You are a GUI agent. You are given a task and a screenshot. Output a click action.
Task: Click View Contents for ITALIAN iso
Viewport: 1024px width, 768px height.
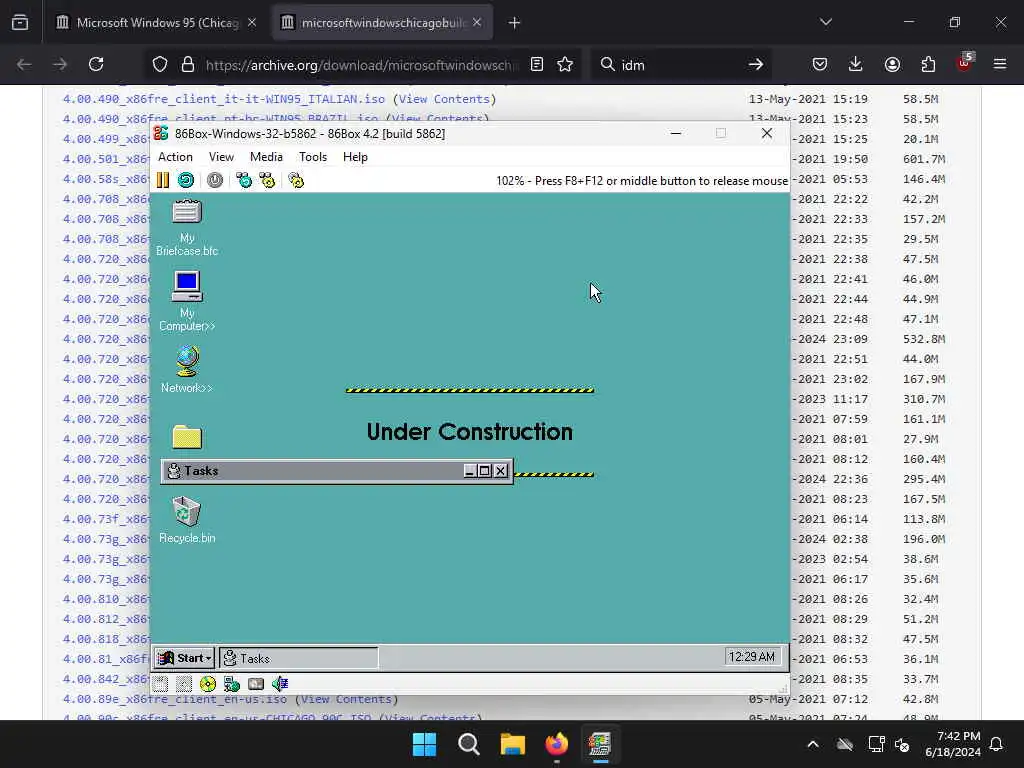coord(444,99)
